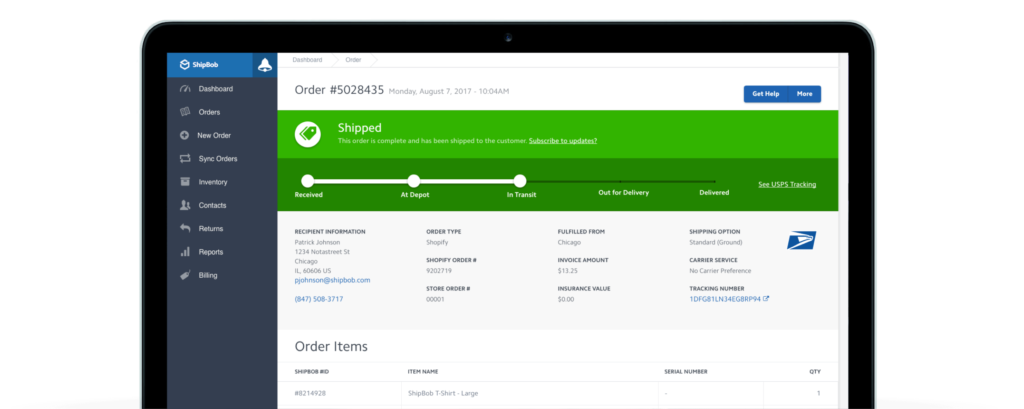1024x409 pixels.
Task: Click the Orders icon in sidebar
Action: click(x=184, y=112)
